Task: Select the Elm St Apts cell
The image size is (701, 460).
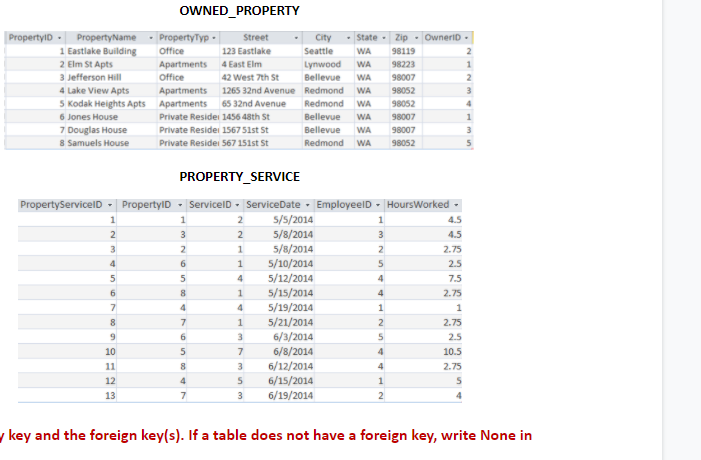Action: (x=111, y=64)
